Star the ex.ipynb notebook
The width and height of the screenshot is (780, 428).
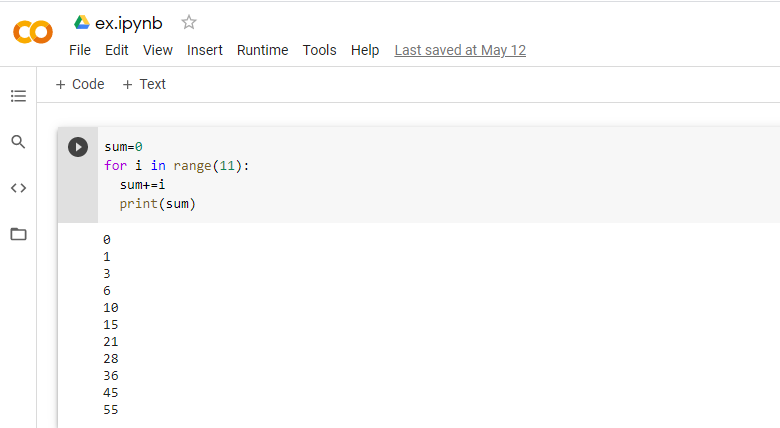189,23
